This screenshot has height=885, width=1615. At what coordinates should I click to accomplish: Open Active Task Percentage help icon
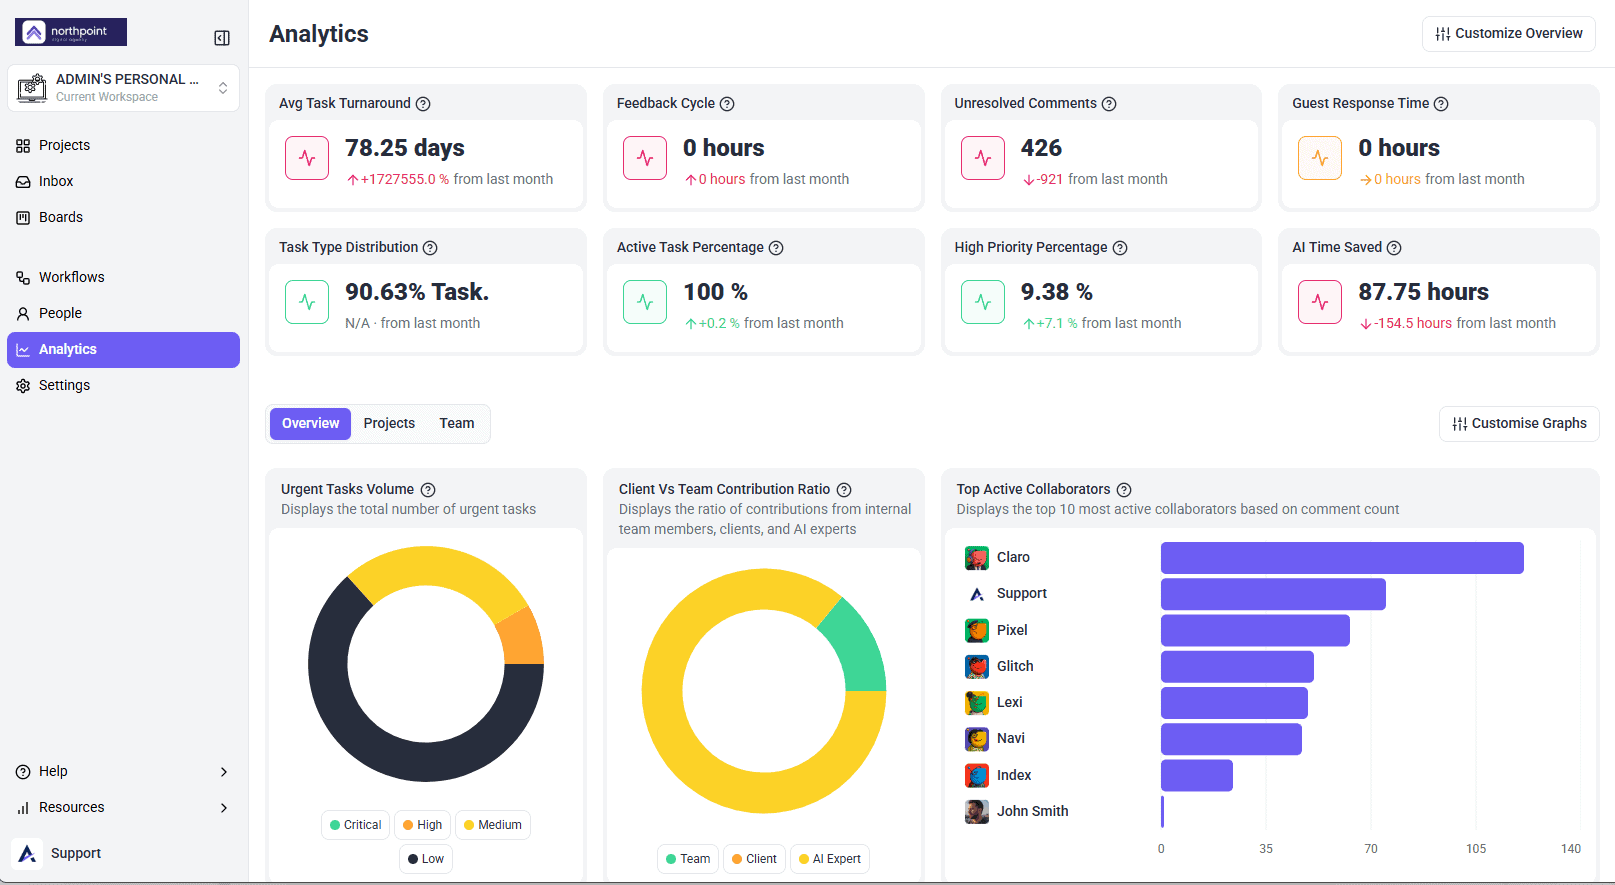776,248
